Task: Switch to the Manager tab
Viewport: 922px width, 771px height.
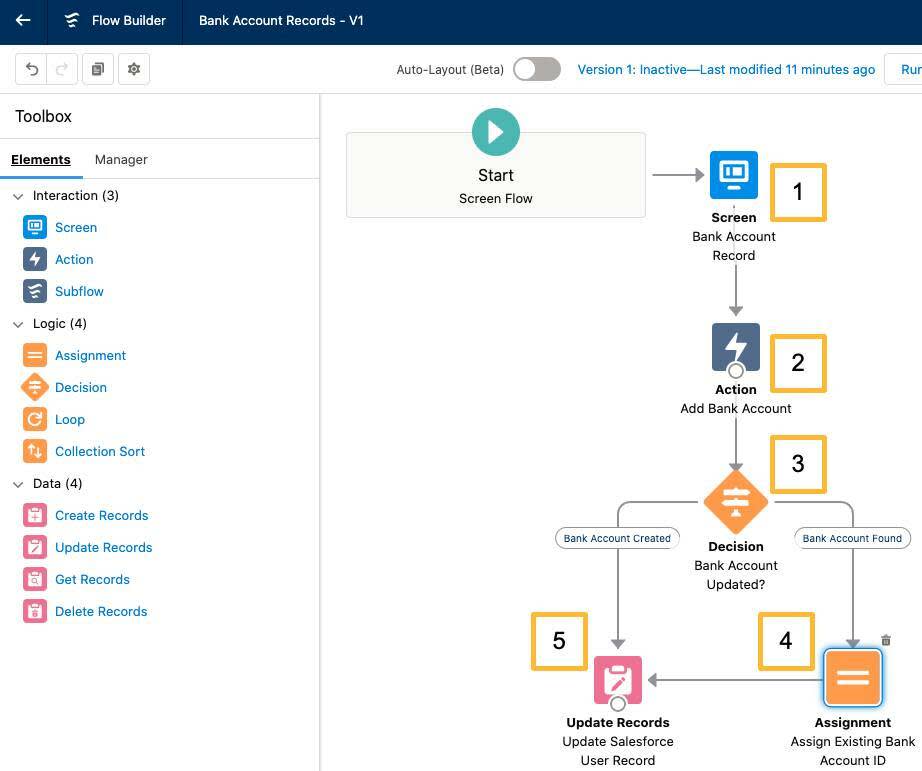Action: [x=121, y=159]
